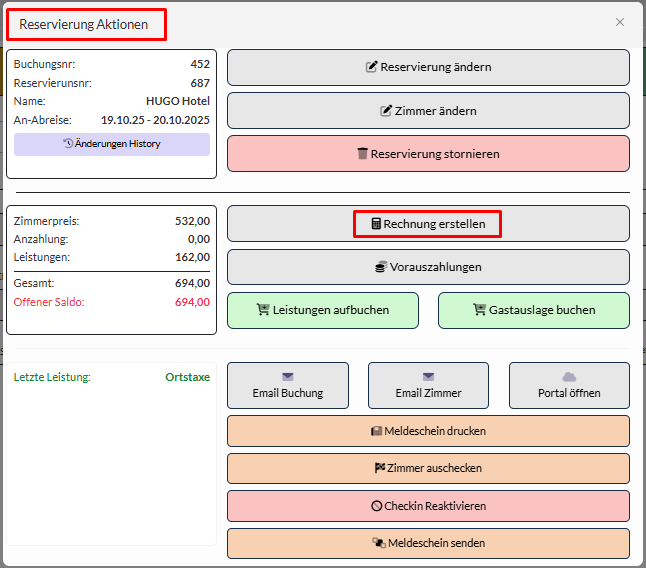Image resolution: width=646 pixels, height=568 pixels.
Task: Click the cart icon on Leistungen aufbuchen
Action: coord(264,310)
